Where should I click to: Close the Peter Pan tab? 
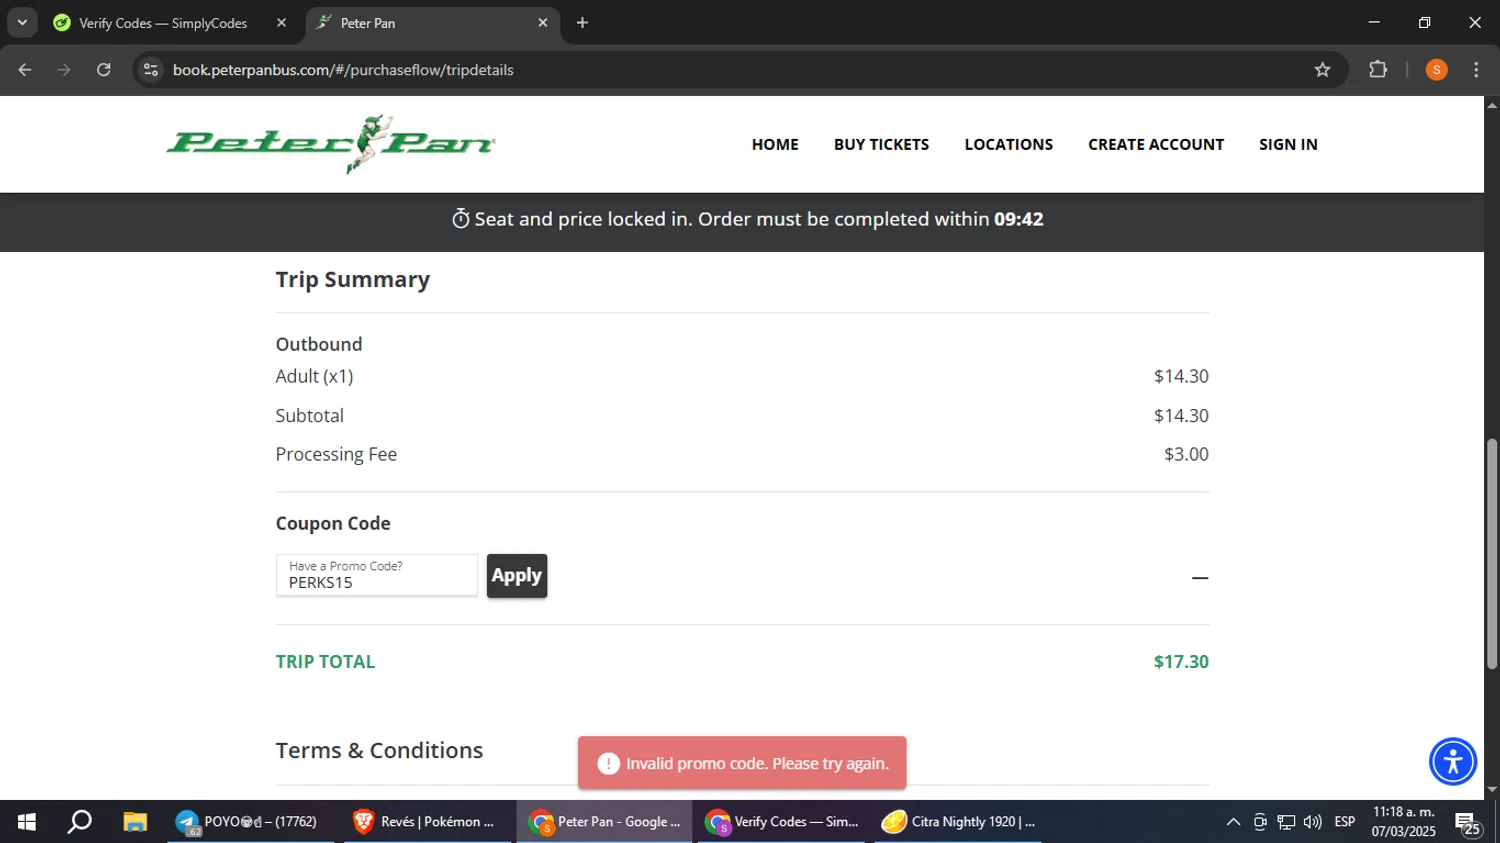click(x=543, y=23)
